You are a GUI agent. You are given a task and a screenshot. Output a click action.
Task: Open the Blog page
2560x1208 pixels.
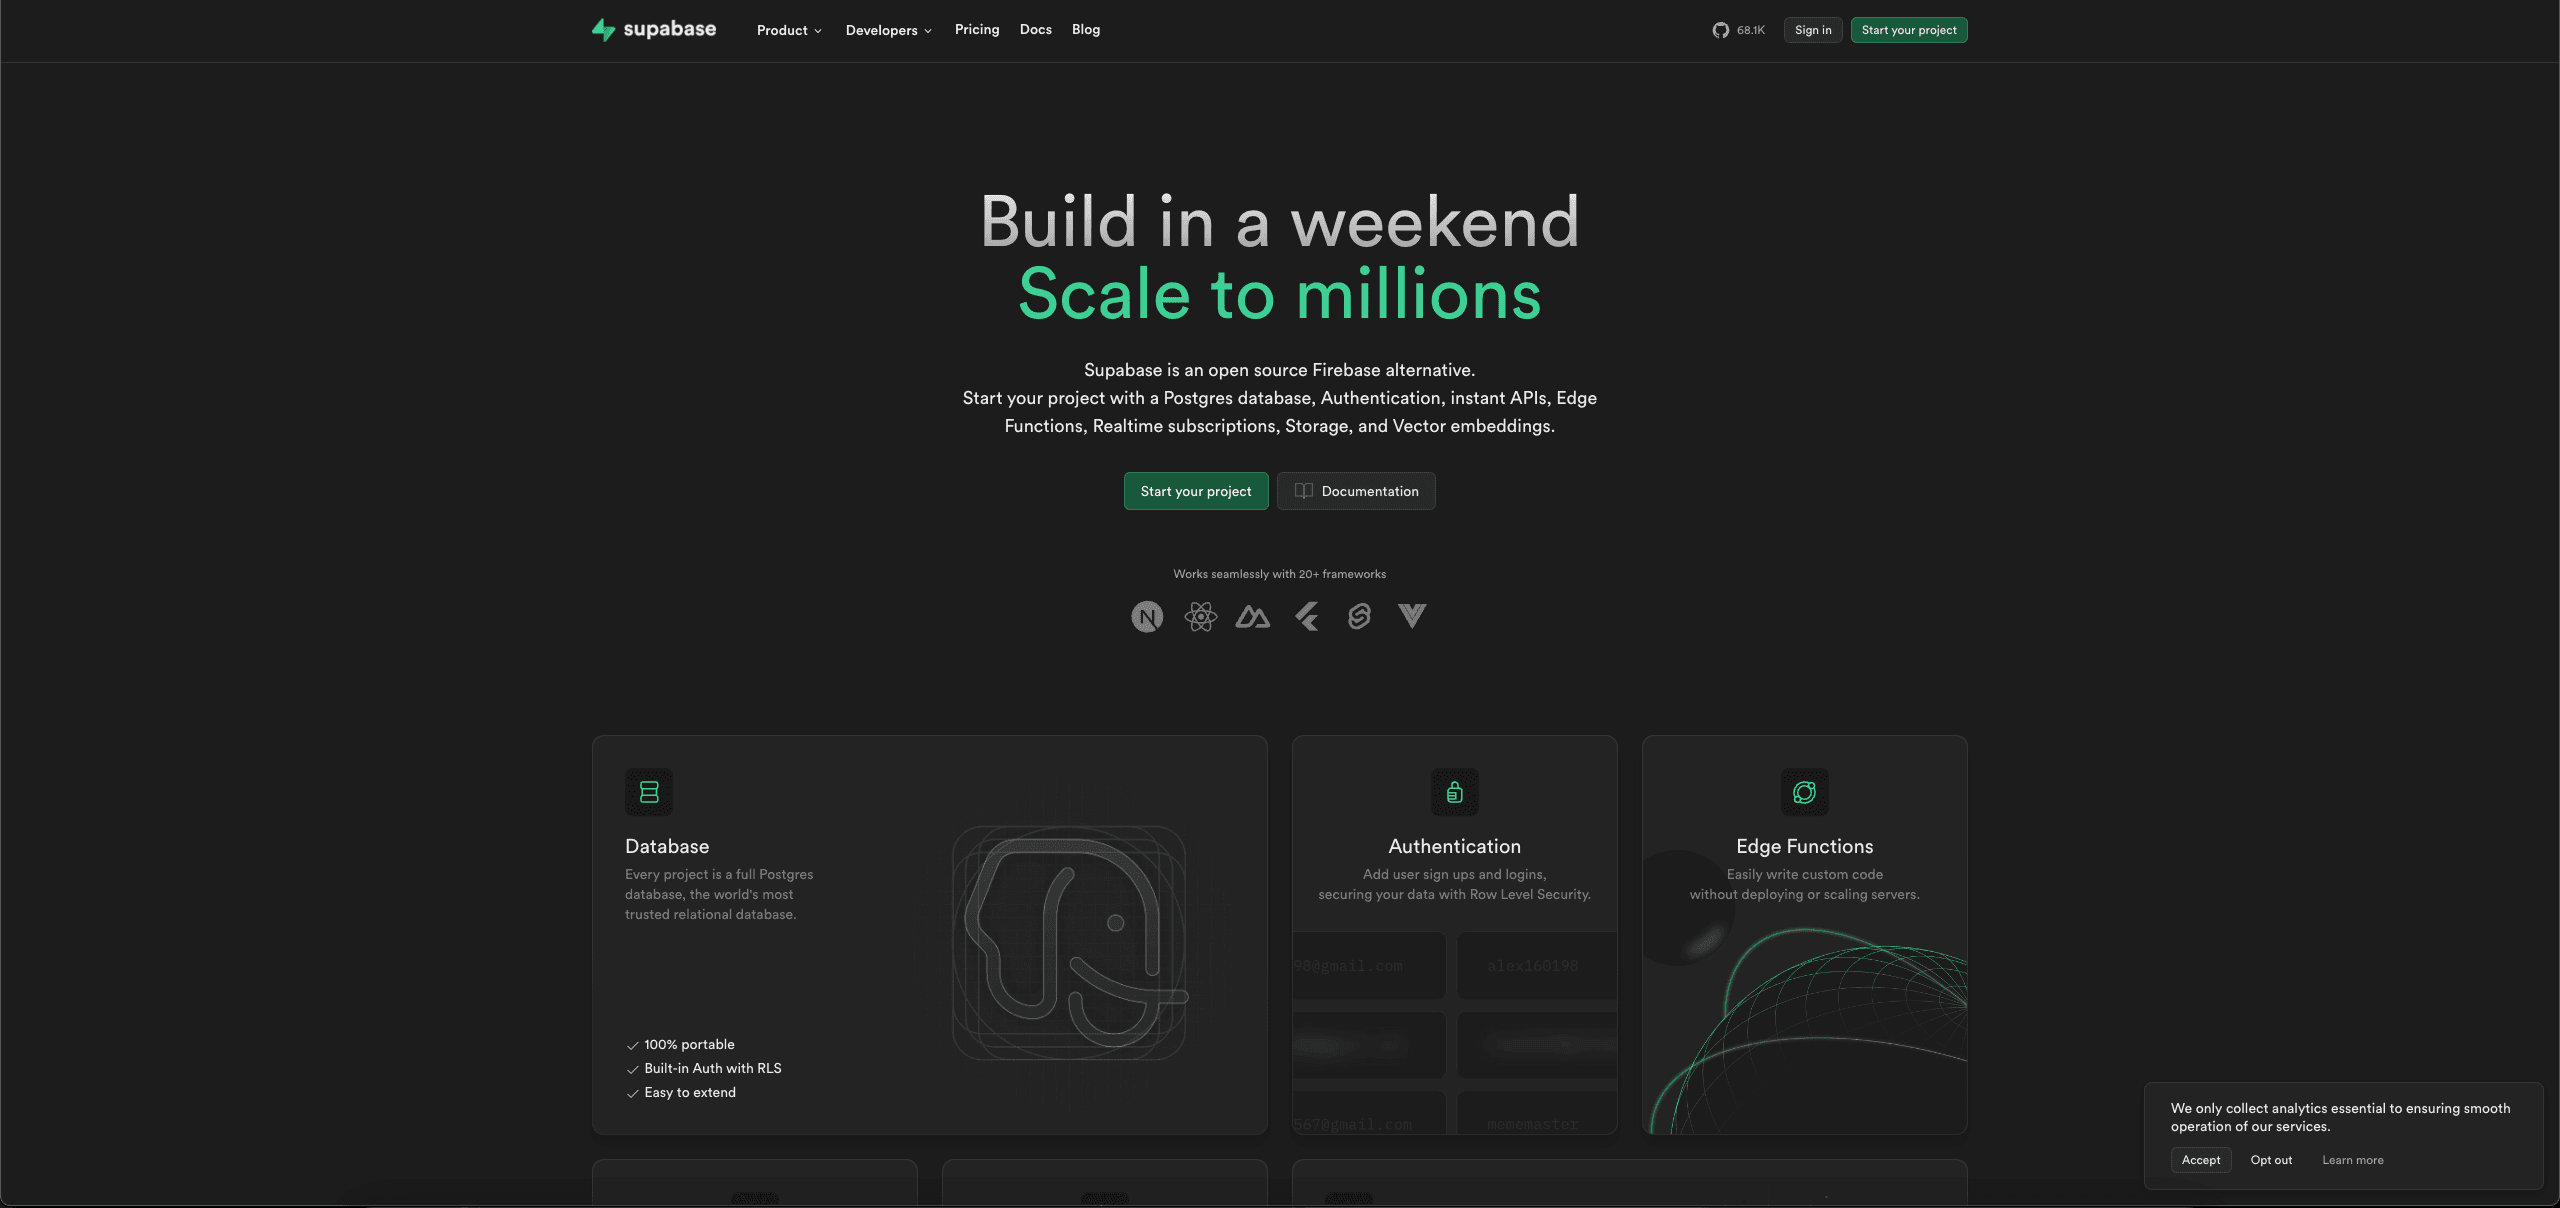(x=1086, y=30)
